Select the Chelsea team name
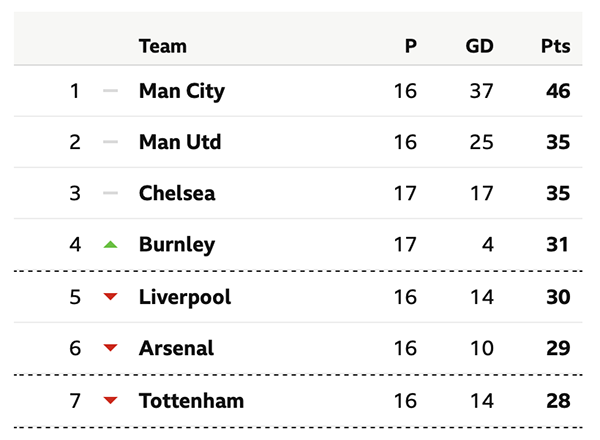Image resolution: width=600 pixels, height=440 pixels. click(x=177, y=193)
